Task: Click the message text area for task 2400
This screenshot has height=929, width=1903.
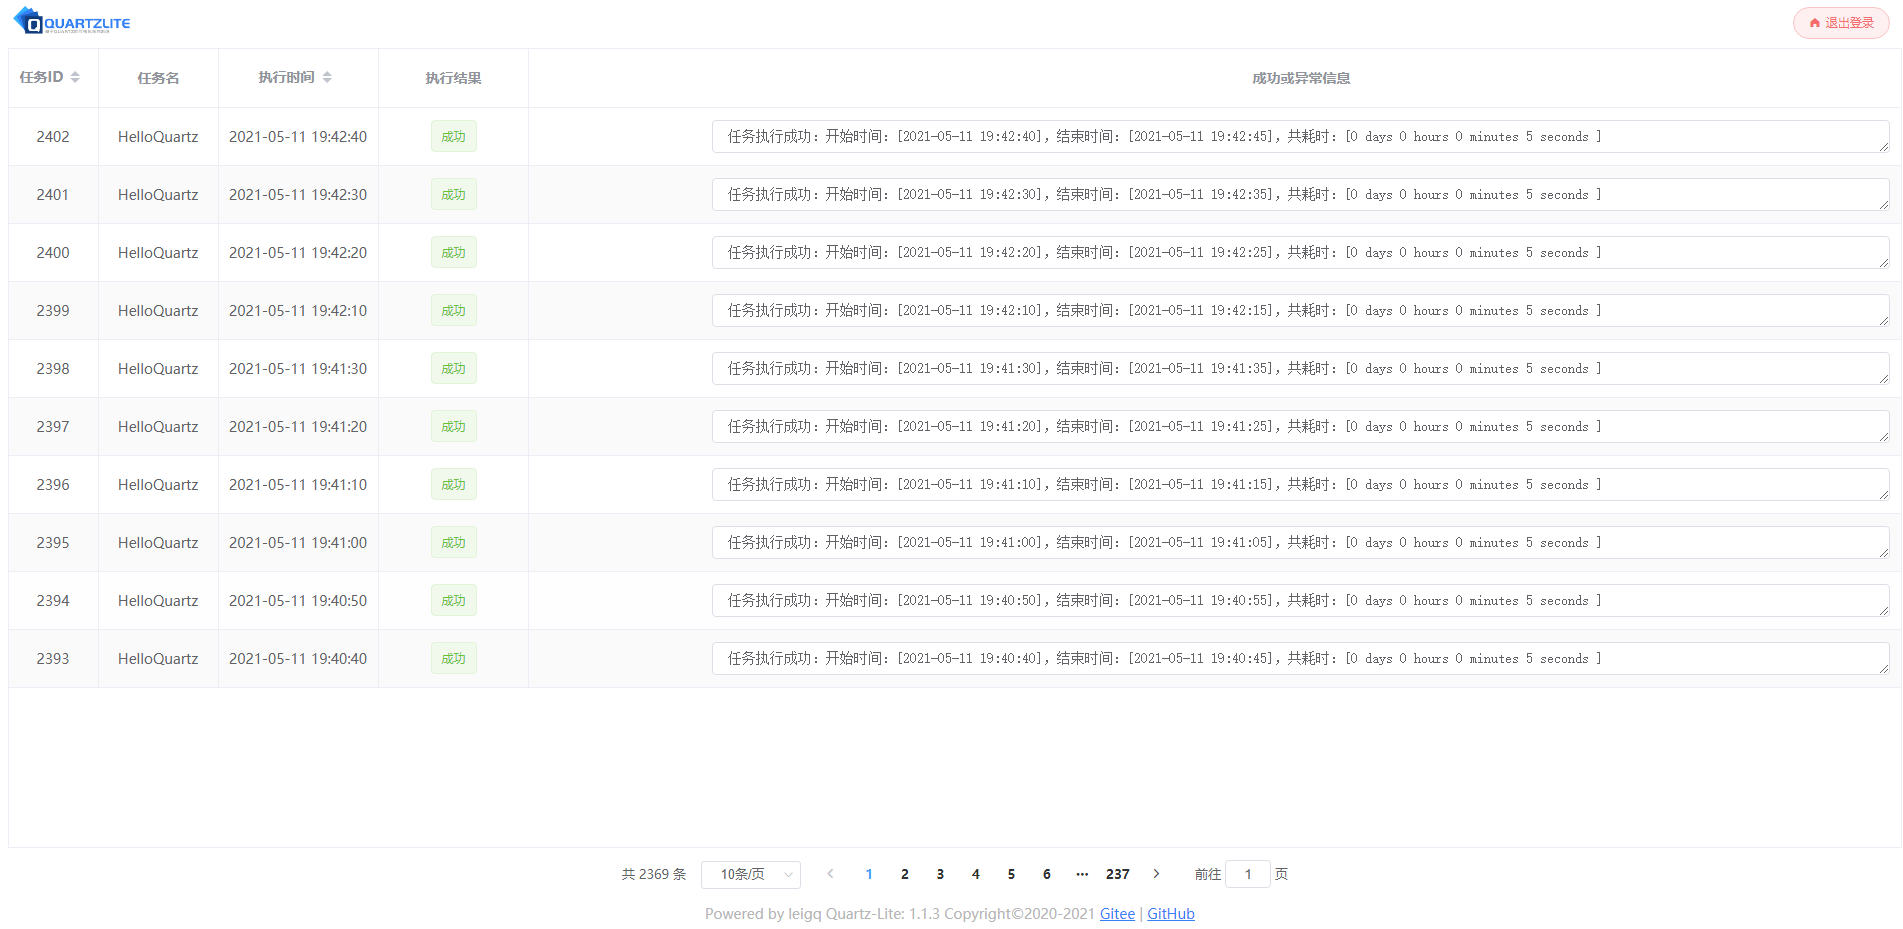Action: pyautogui.click(x=1299, y=253)
